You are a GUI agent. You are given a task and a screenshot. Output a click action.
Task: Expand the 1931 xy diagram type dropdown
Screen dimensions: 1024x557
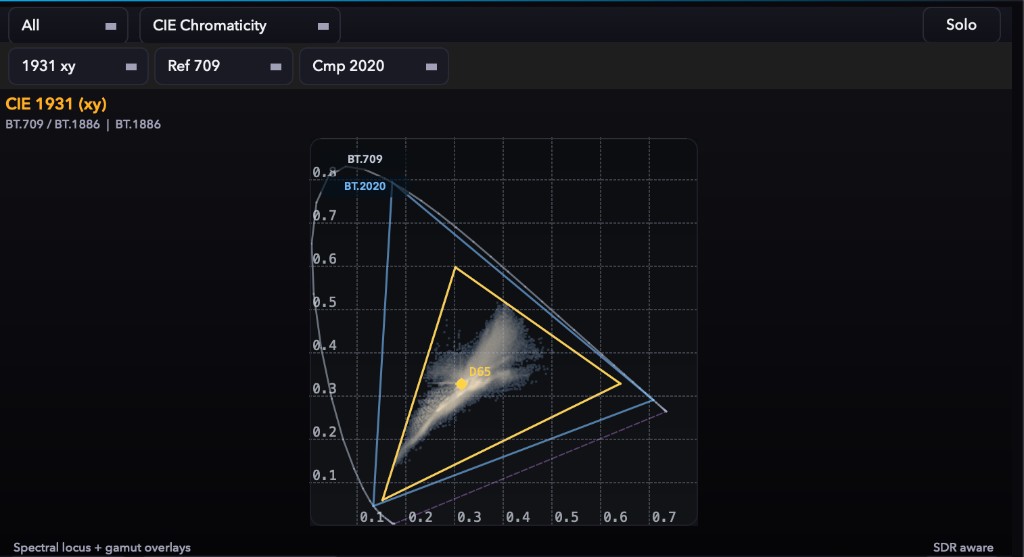tap(78, 66)
